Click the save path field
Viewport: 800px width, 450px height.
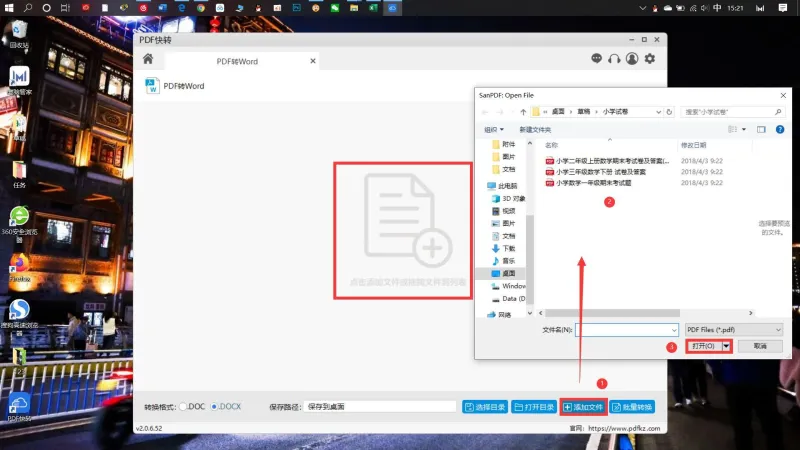click(x=380, y=407)
